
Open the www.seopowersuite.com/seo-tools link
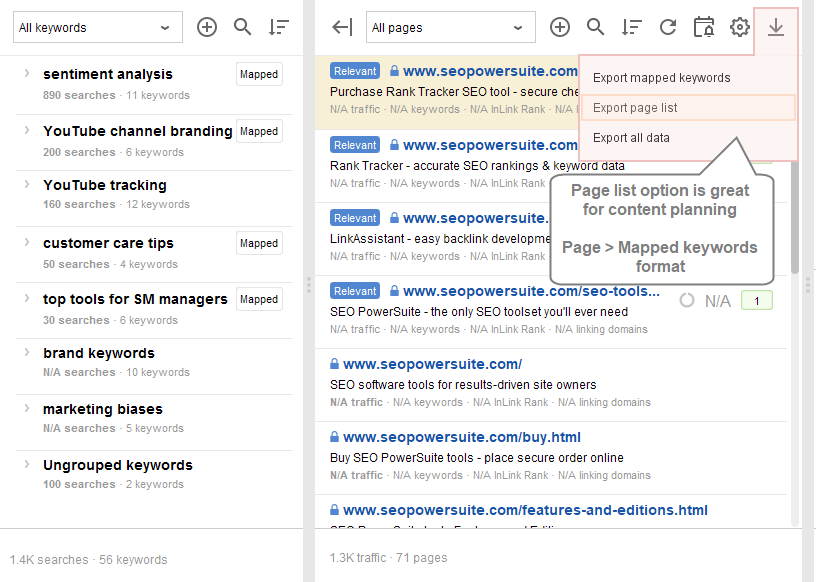click(531, 291)
